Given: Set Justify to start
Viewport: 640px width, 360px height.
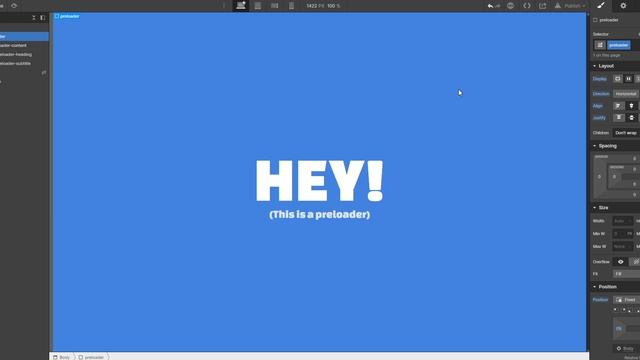Looking at the screenshot, I should coord(619,118).
